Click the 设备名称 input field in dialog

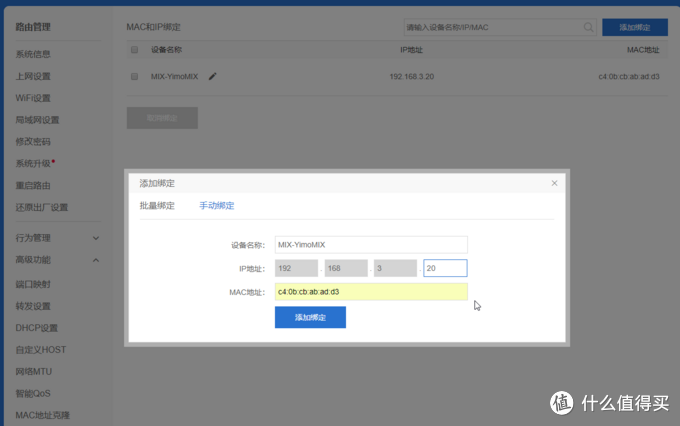pos(371,245)
